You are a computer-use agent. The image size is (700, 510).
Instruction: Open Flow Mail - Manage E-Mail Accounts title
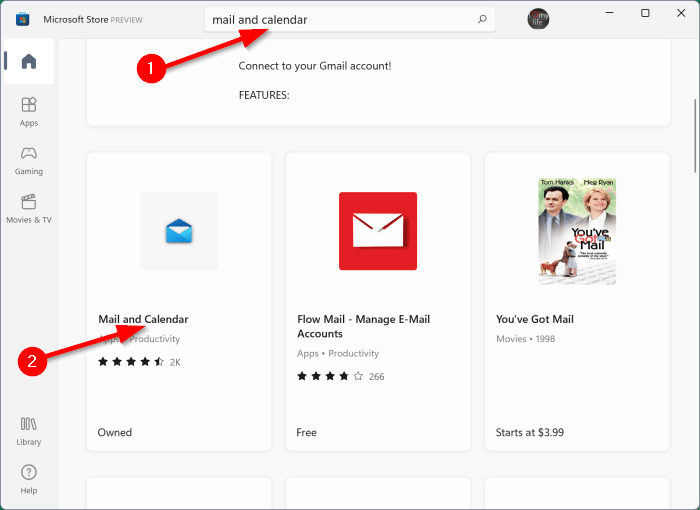(x=363, y=326)
